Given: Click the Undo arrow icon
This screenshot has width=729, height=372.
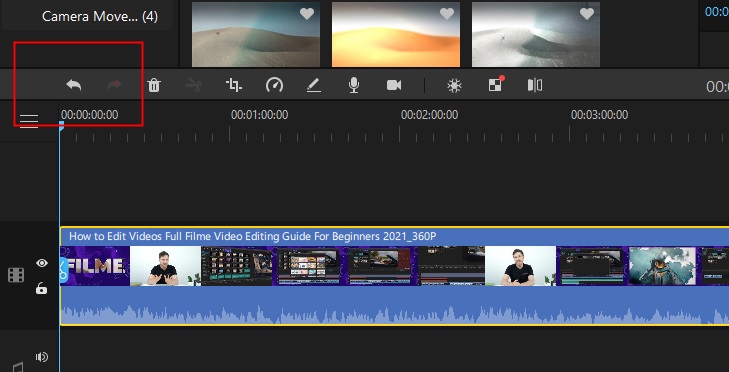Looking at the screenshot, I should 73,85.
